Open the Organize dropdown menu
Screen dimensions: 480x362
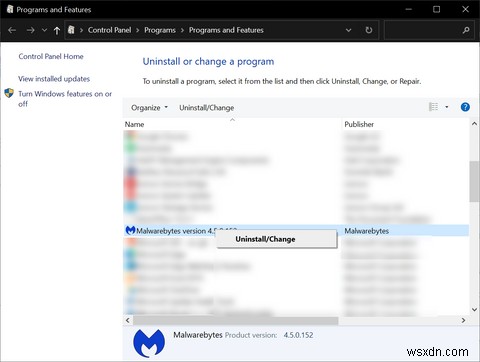tap(149, 108)
